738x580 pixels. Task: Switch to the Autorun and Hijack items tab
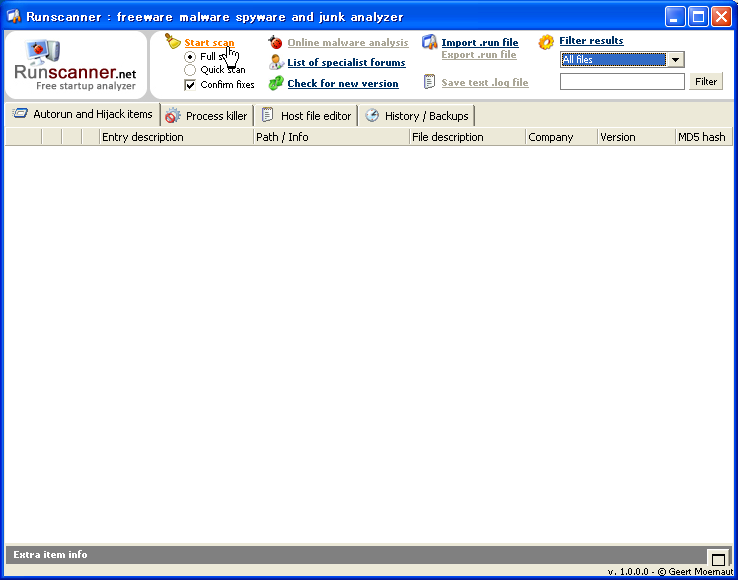click(83, 114)
